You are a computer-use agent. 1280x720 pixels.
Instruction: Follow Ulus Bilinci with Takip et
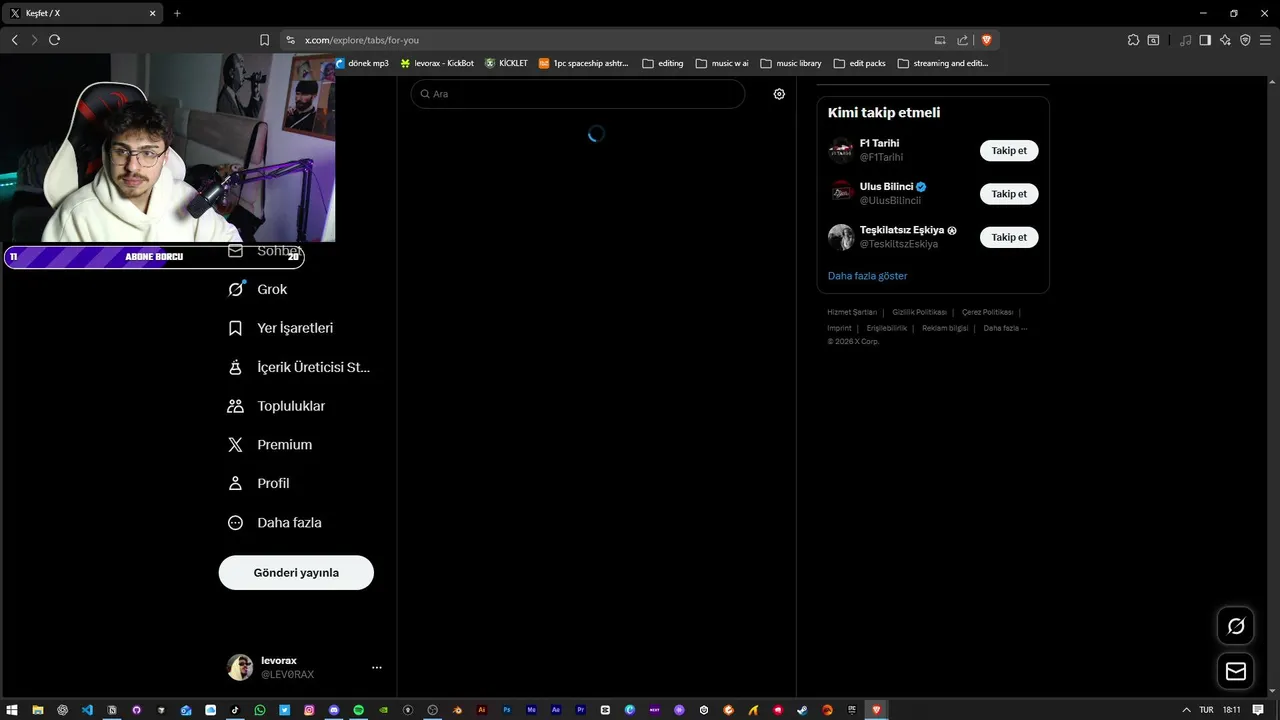point(1009,194)
